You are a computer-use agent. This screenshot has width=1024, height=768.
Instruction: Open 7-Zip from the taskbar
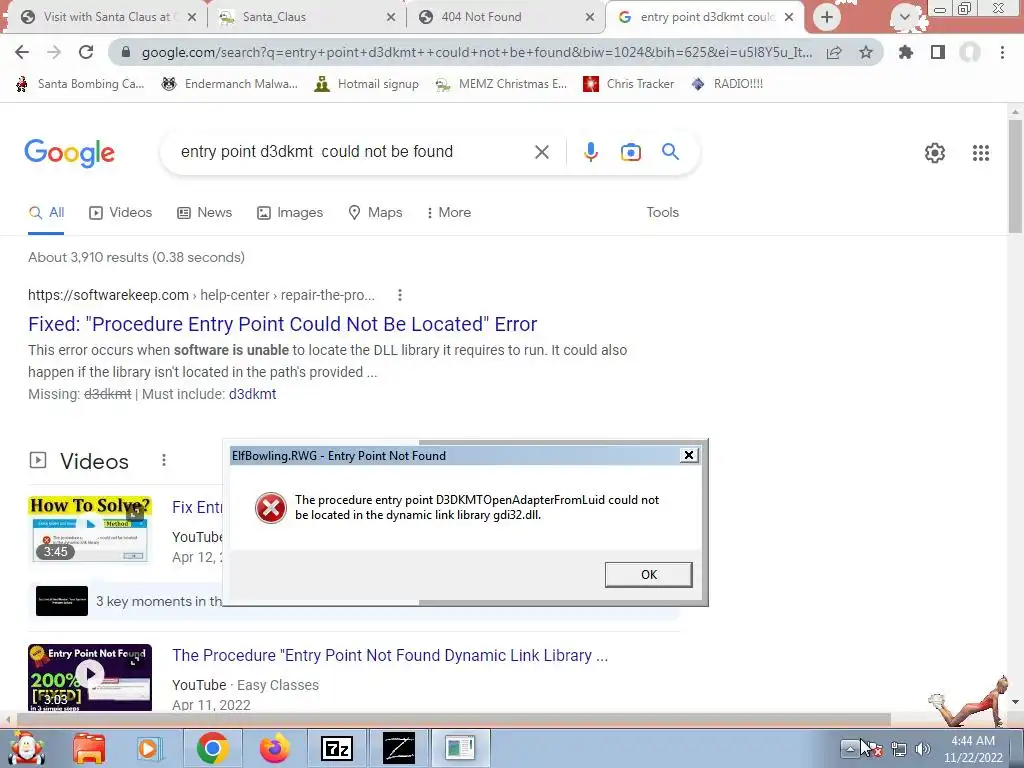tap(336, 748)
